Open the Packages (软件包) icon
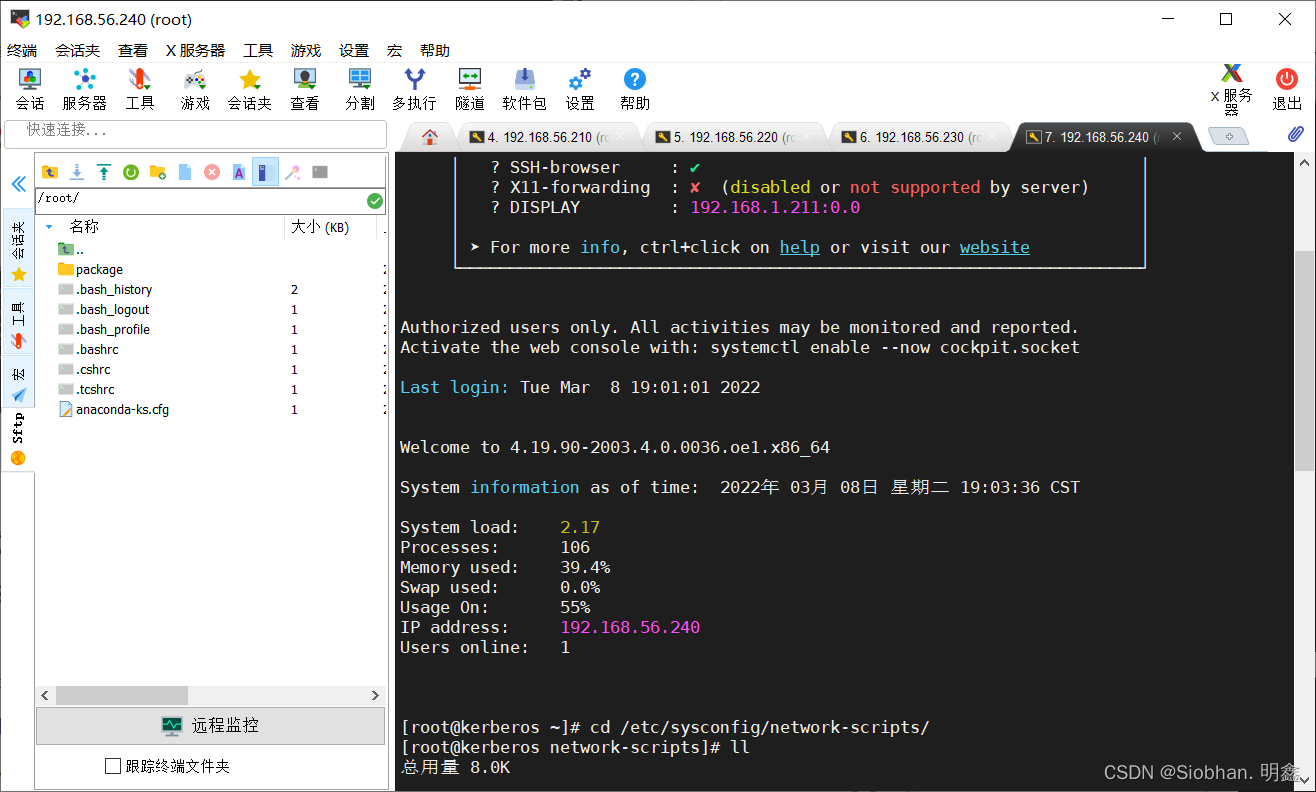 click(x=524, y=88)
